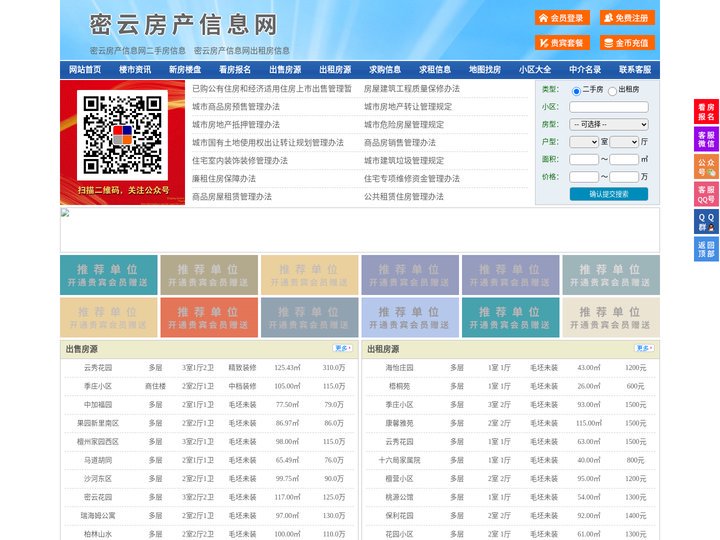Screen dimensions: 720x540
Task: Open 瑞海姆公寓 sale listing
Action: pos(98,516)
